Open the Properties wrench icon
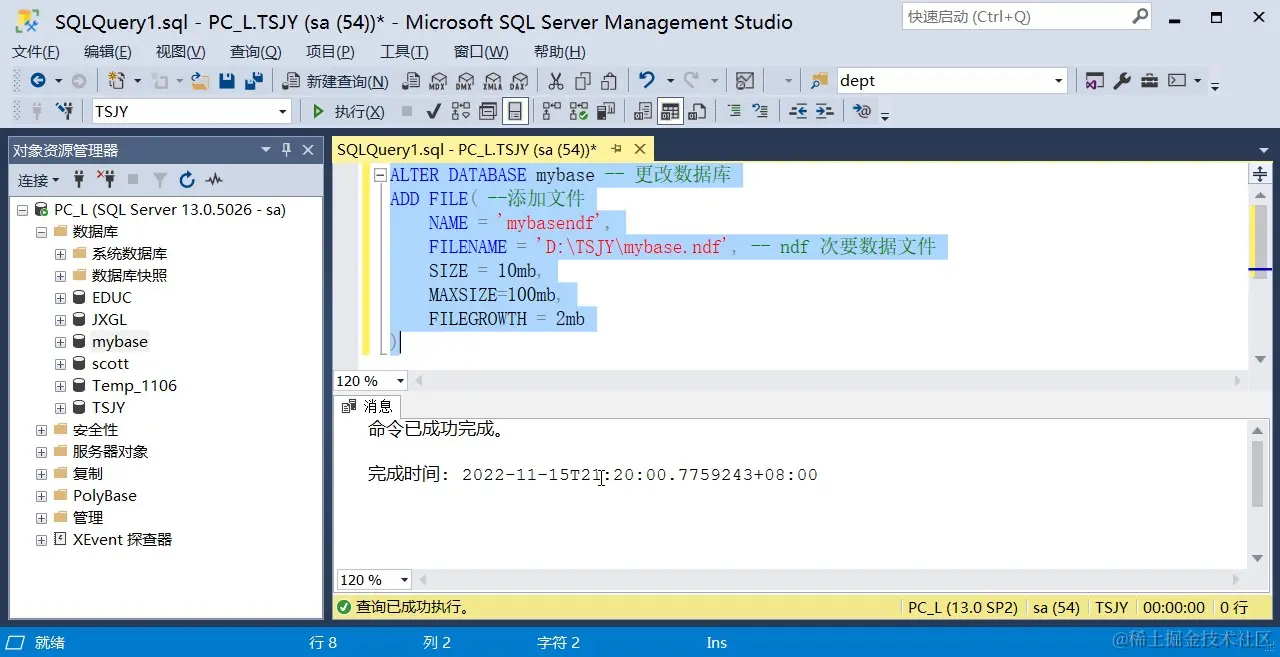The width and height of the screenshot is (1280, 657). [1122, 81]
